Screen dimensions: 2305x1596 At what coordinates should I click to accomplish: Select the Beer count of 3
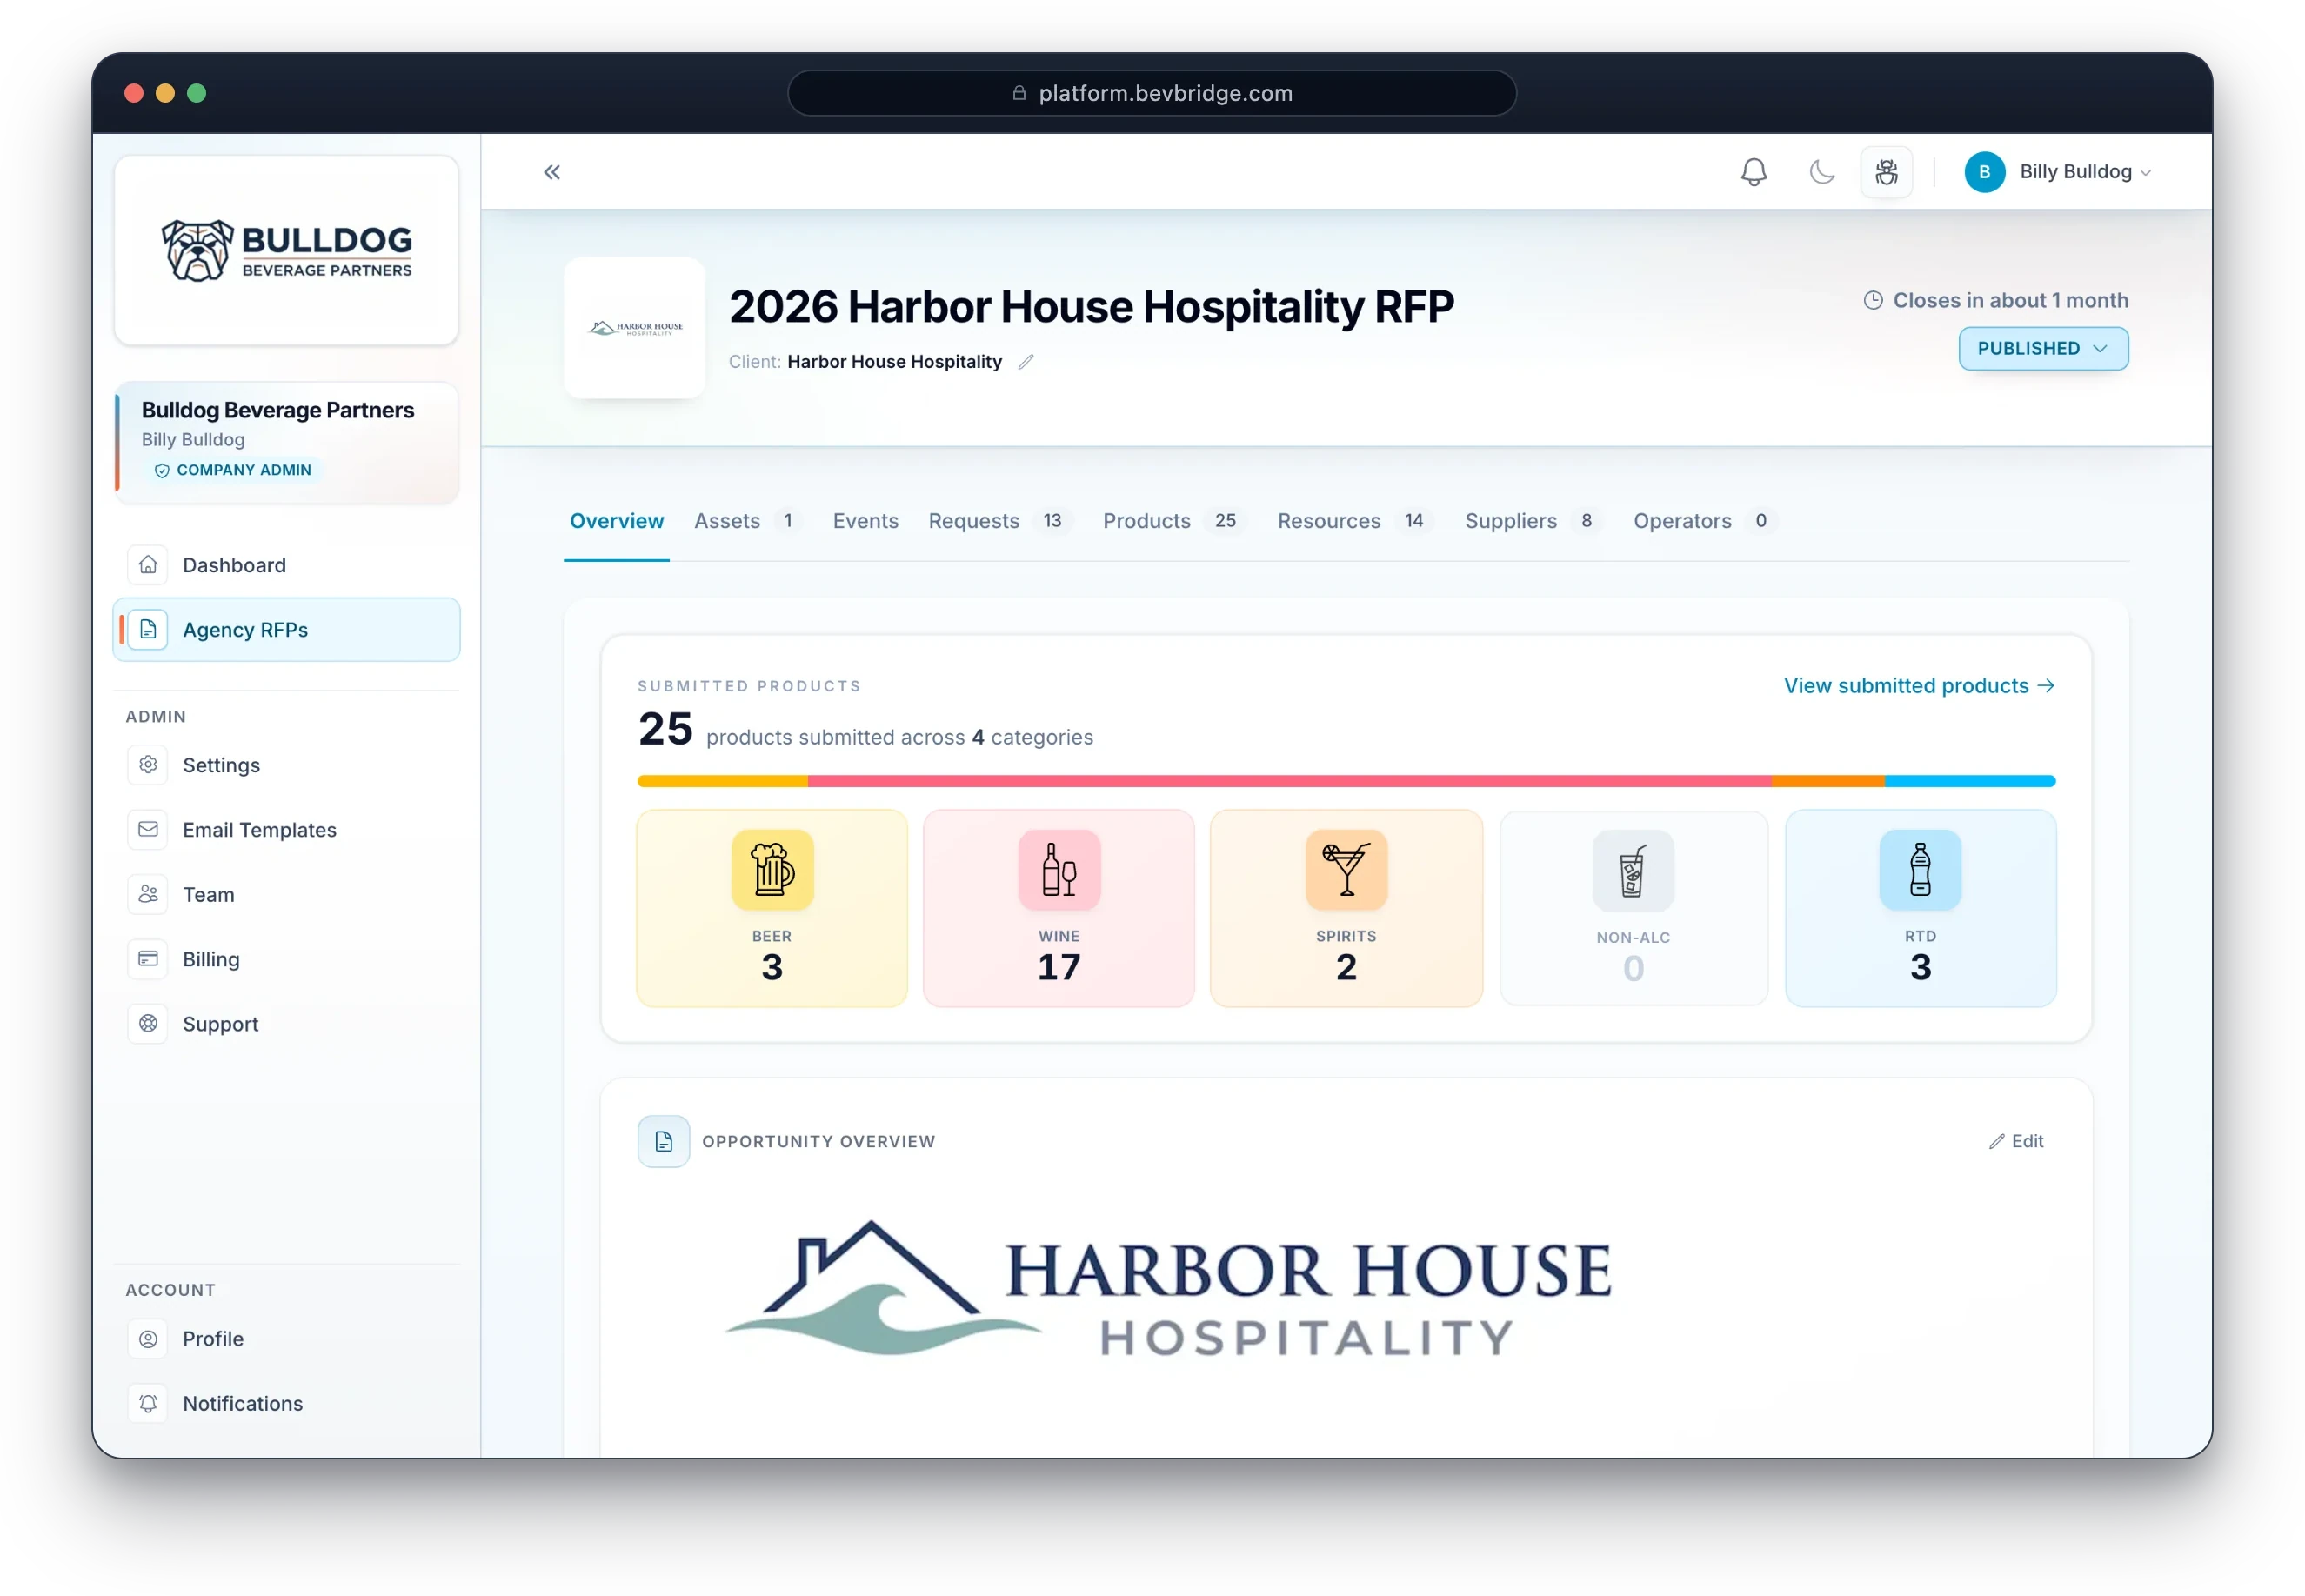(x=772, y=967)
